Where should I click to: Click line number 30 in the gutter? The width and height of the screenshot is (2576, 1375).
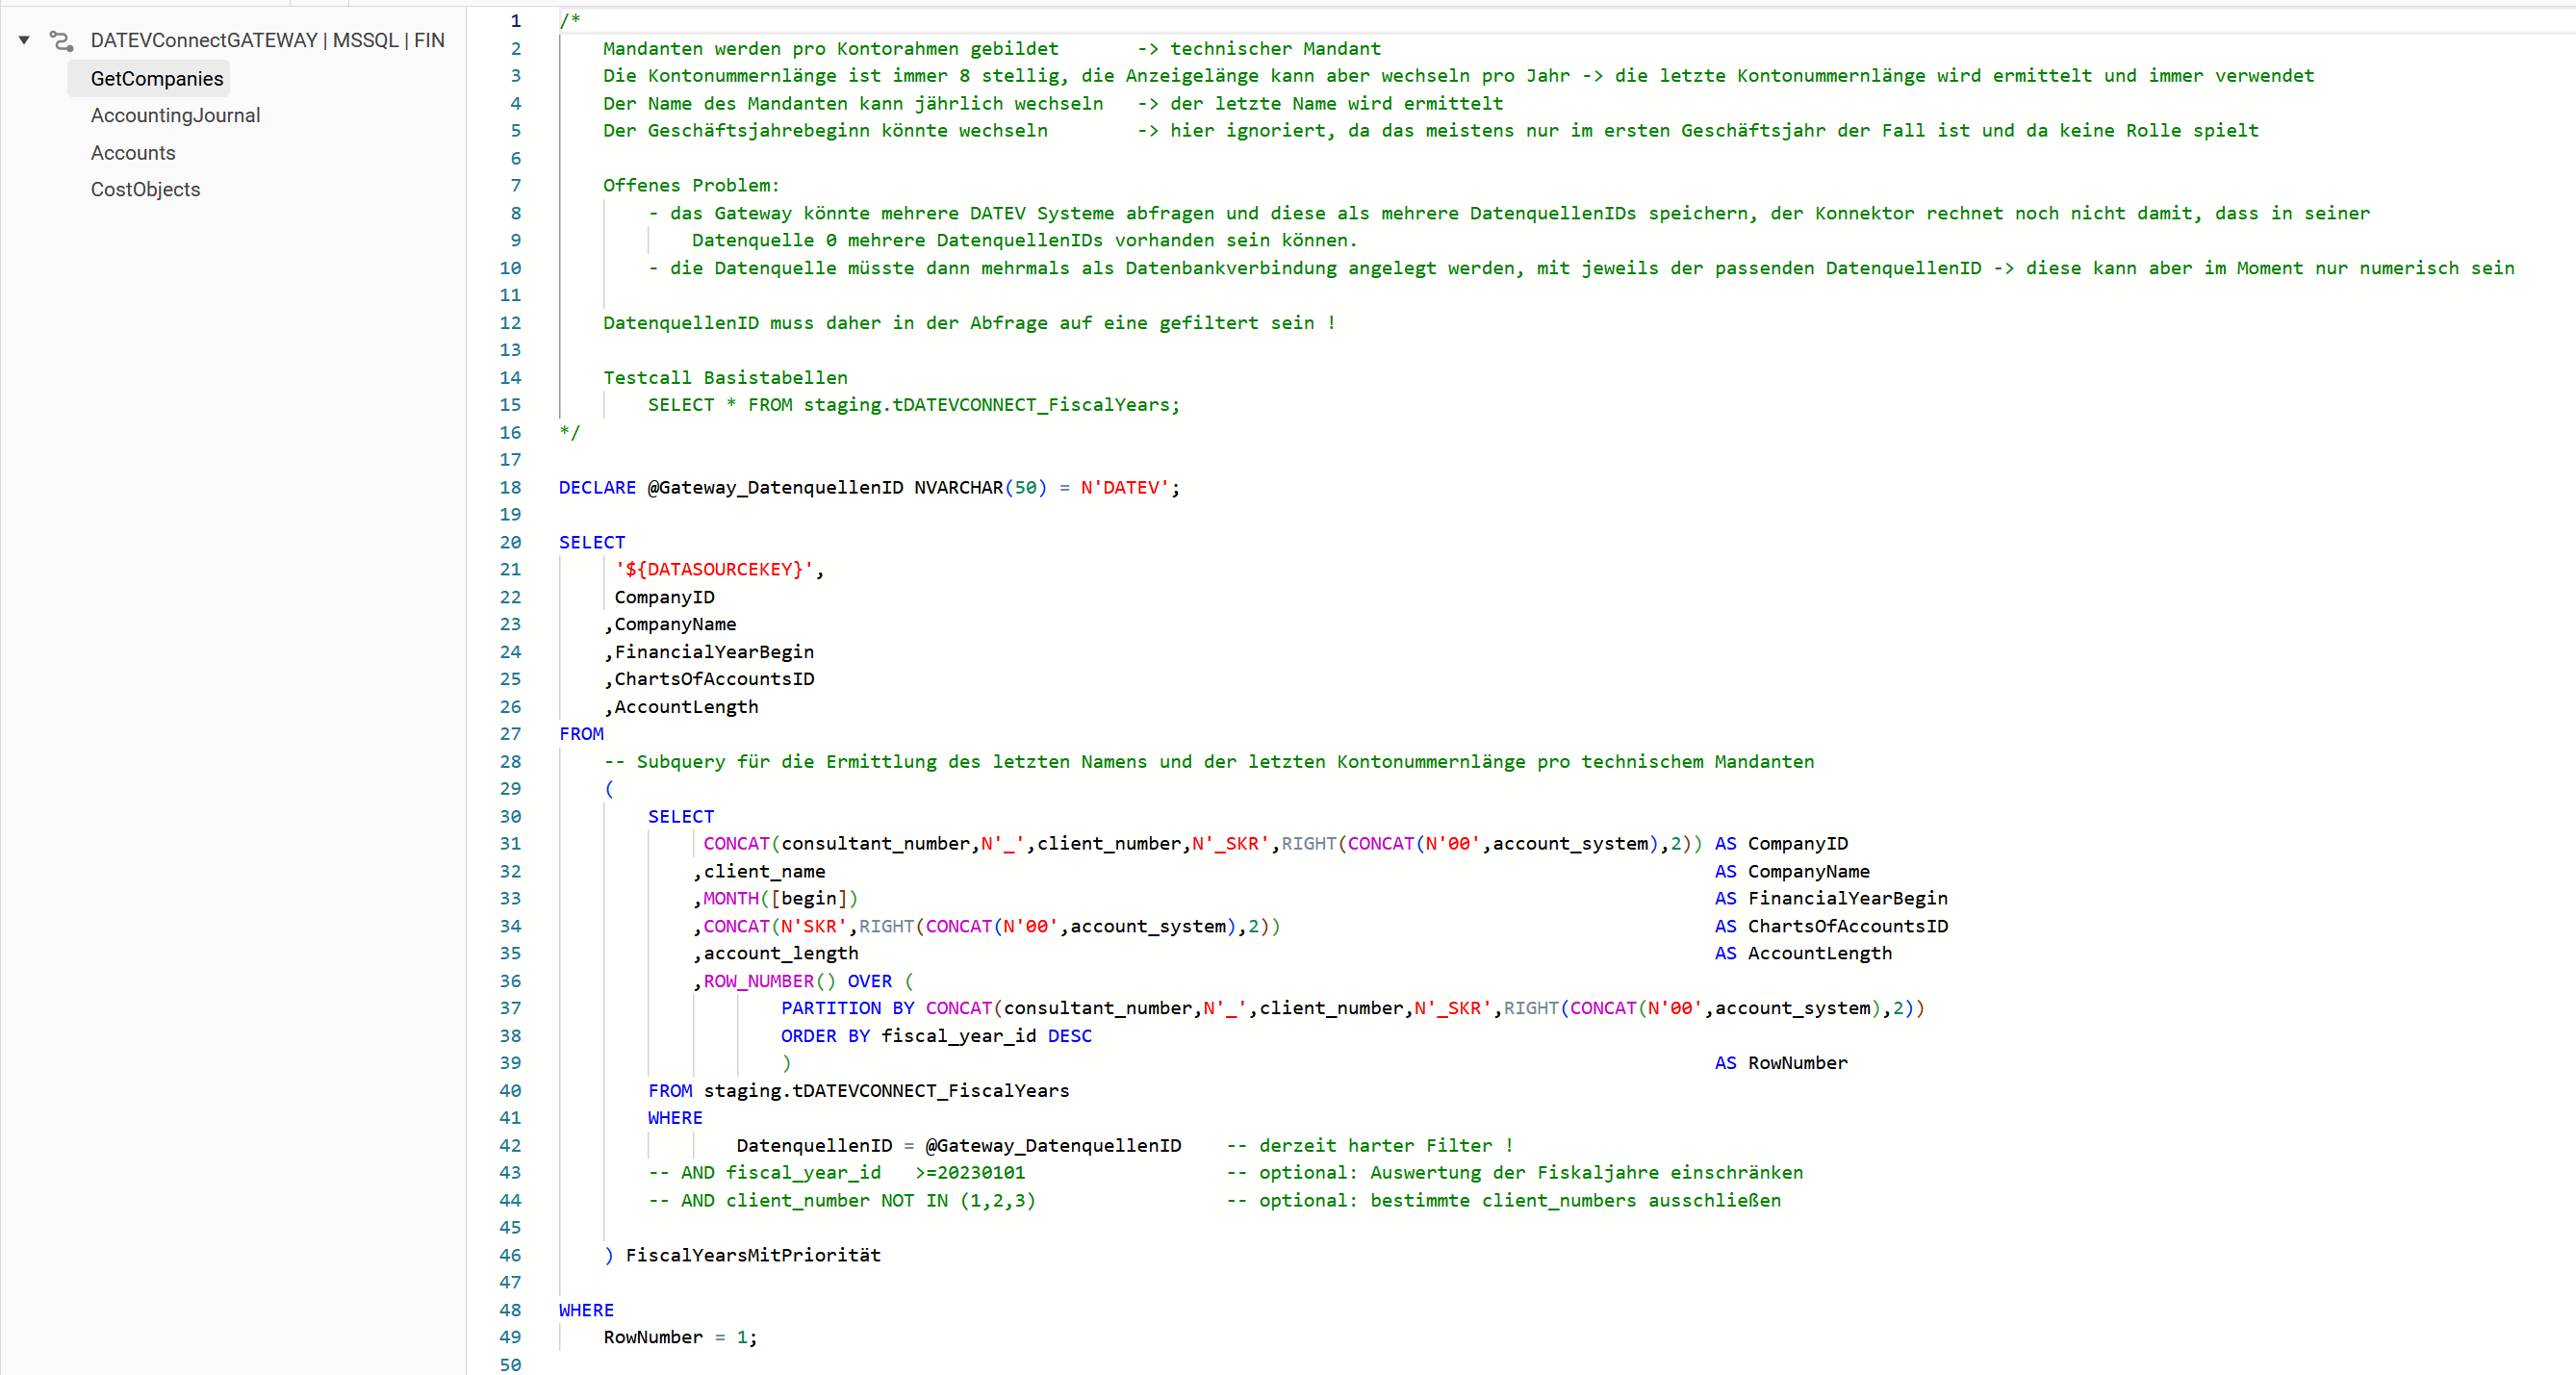click(510, 816)
